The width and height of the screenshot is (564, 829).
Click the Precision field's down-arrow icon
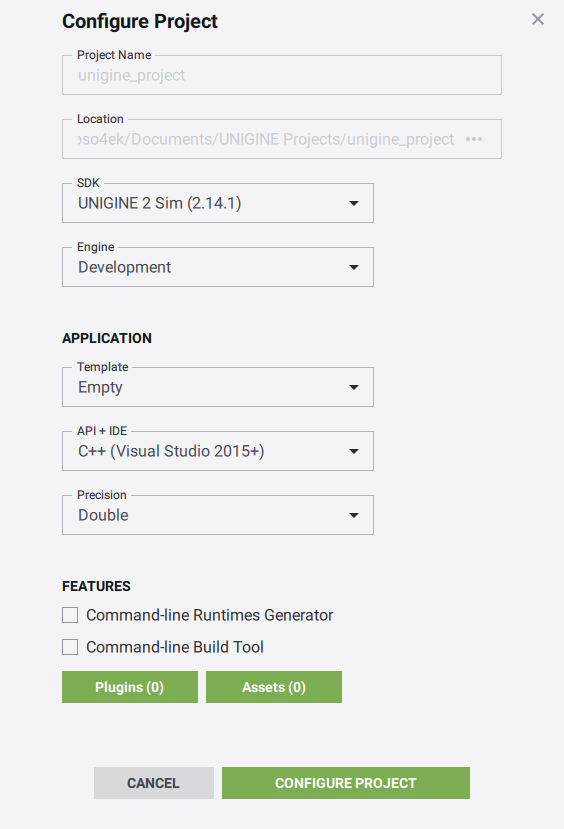click(354, 515)
